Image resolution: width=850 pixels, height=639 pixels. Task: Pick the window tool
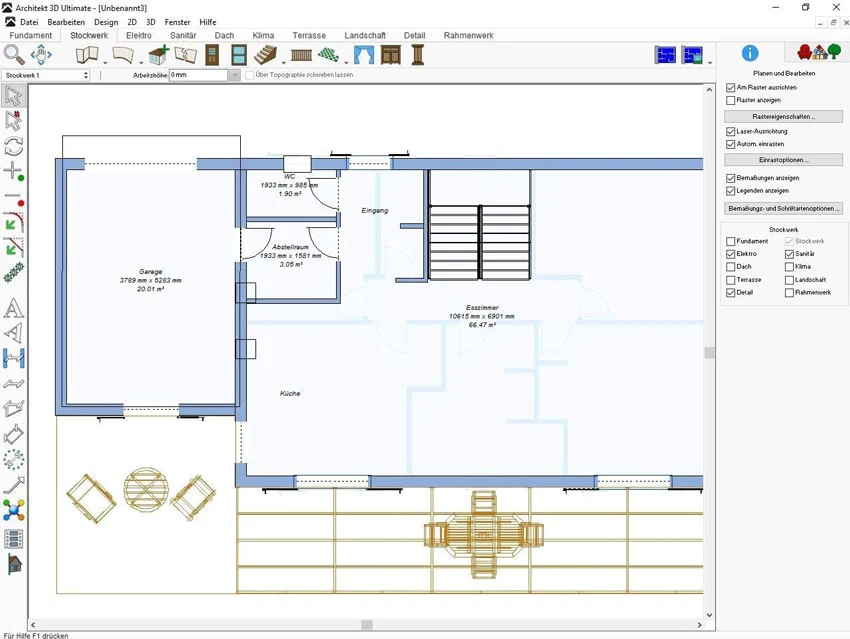point(239,55)
